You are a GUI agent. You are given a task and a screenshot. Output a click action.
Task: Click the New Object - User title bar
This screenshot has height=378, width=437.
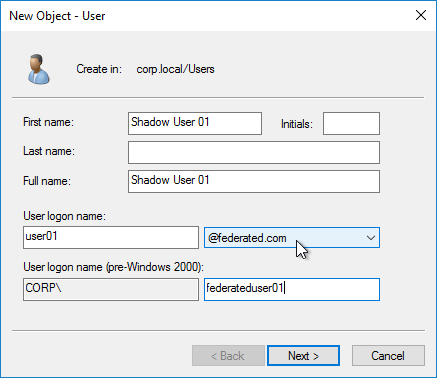(207, 16)
